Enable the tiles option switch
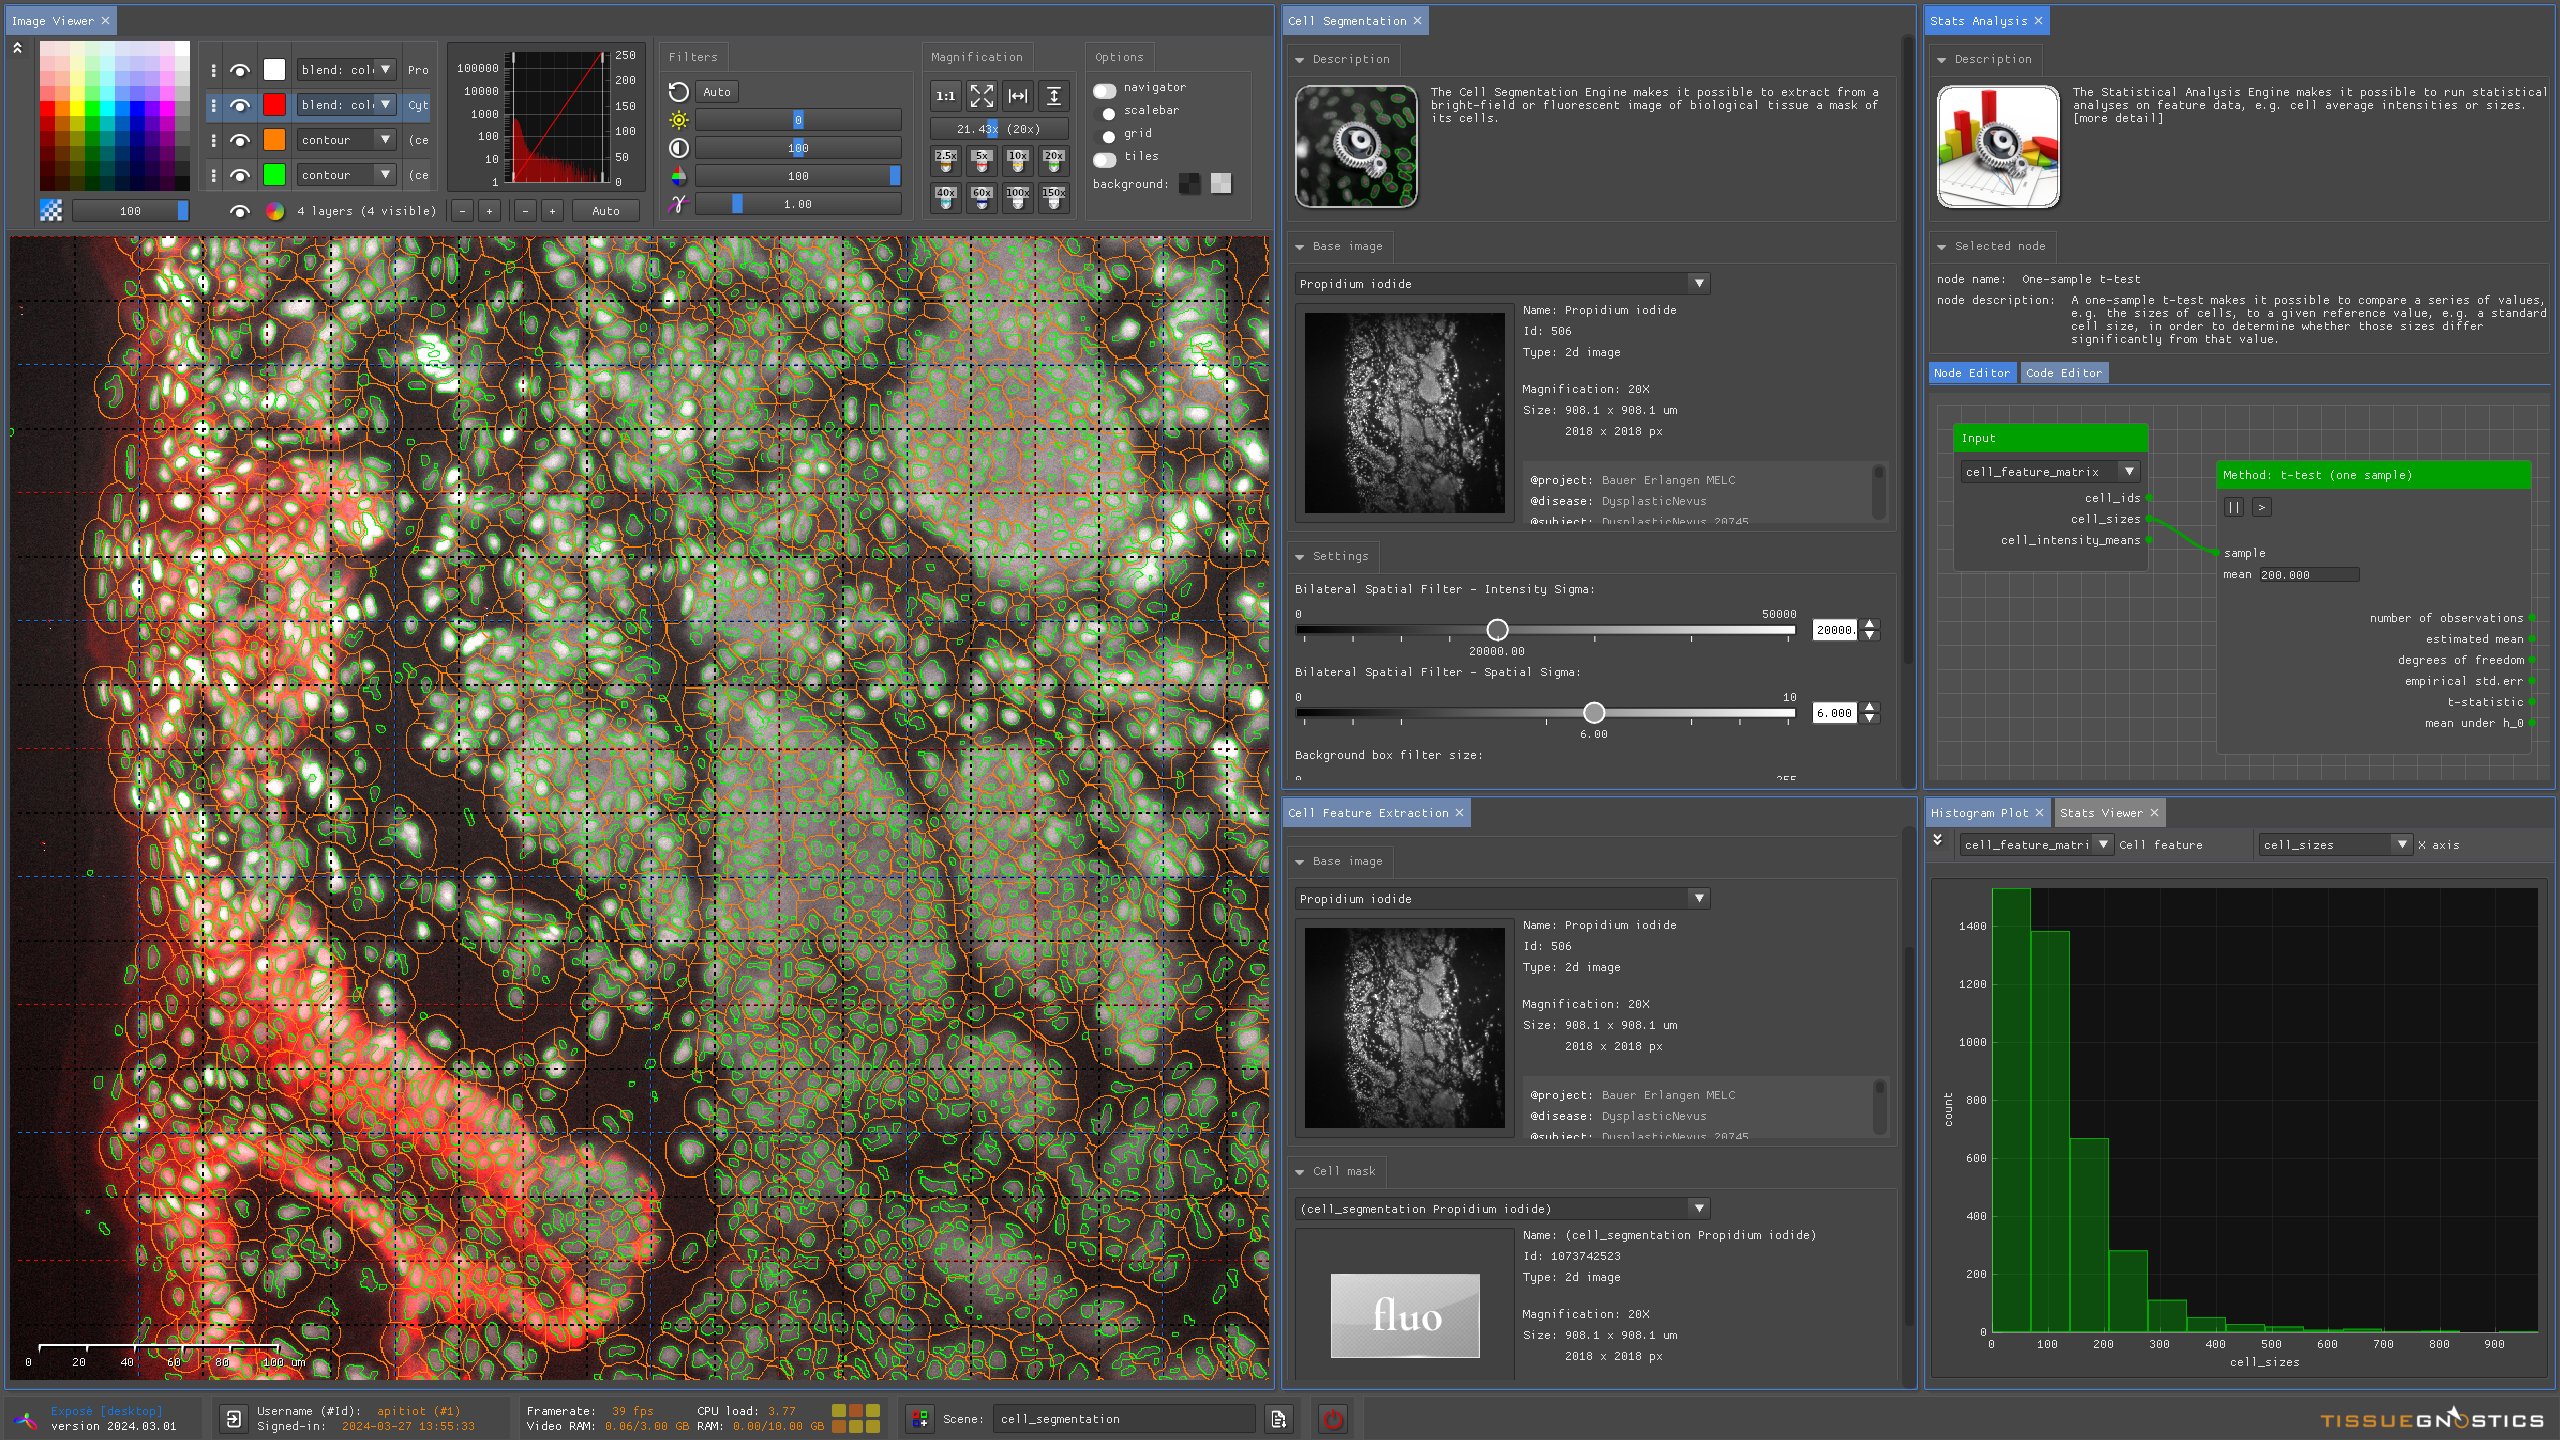The image size is (2560, 1440). tap(1105, 159)
